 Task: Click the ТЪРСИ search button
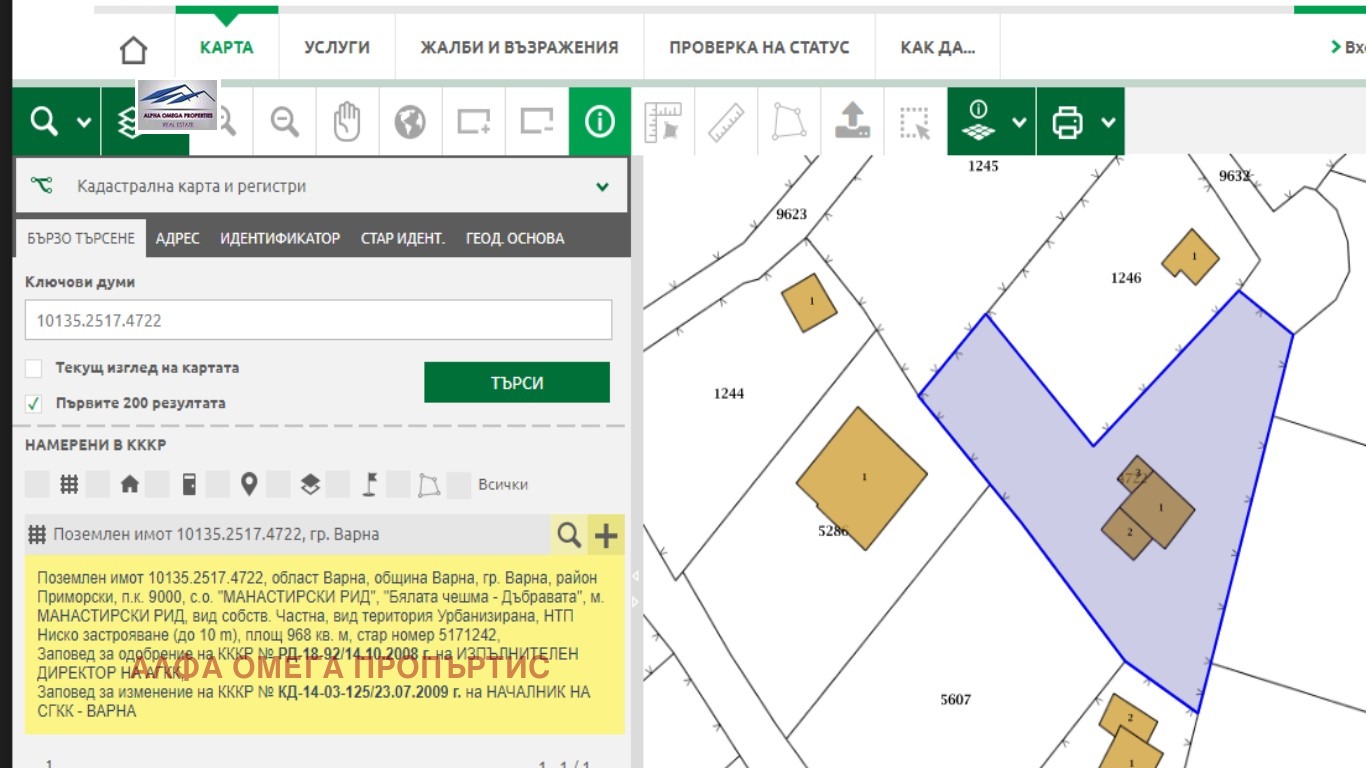(x=517, y=382)
